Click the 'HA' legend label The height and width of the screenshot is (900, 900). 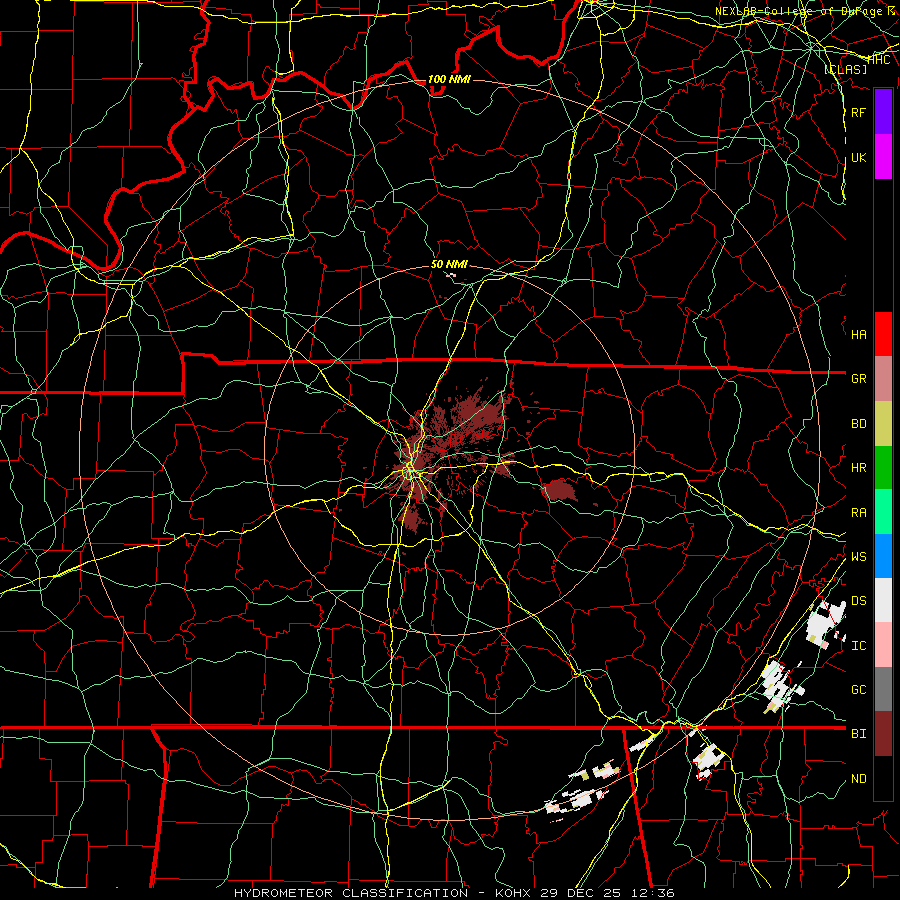point(858,335)
